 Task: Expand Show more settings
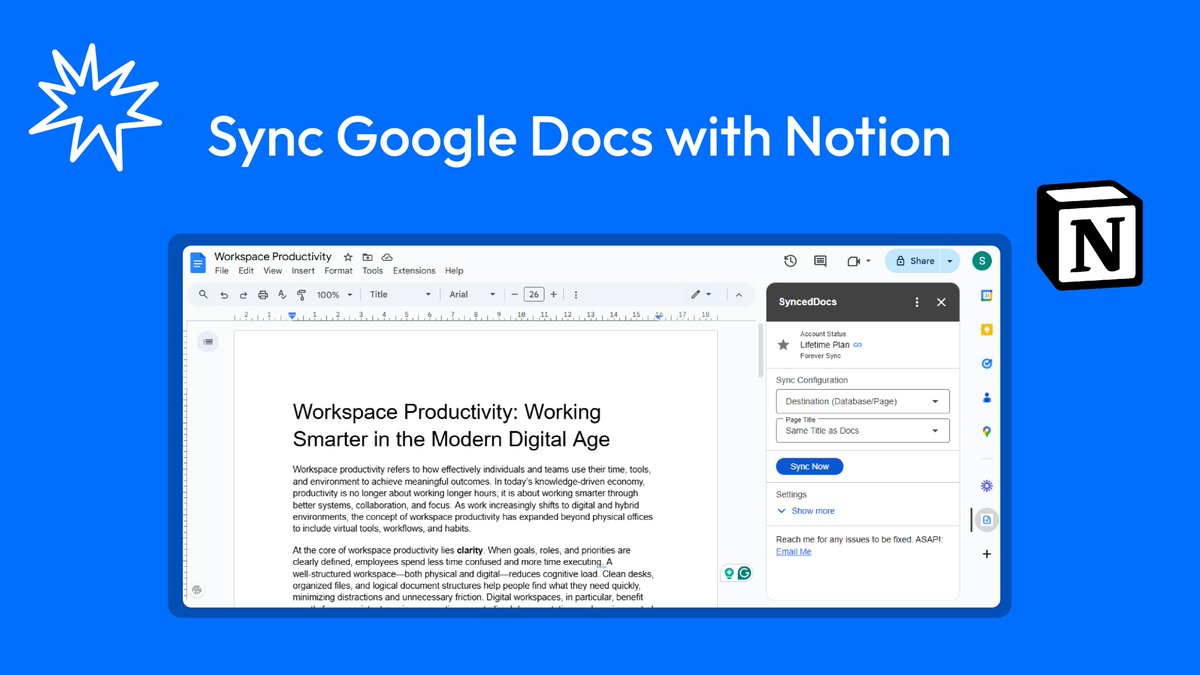tap(806, 511)
